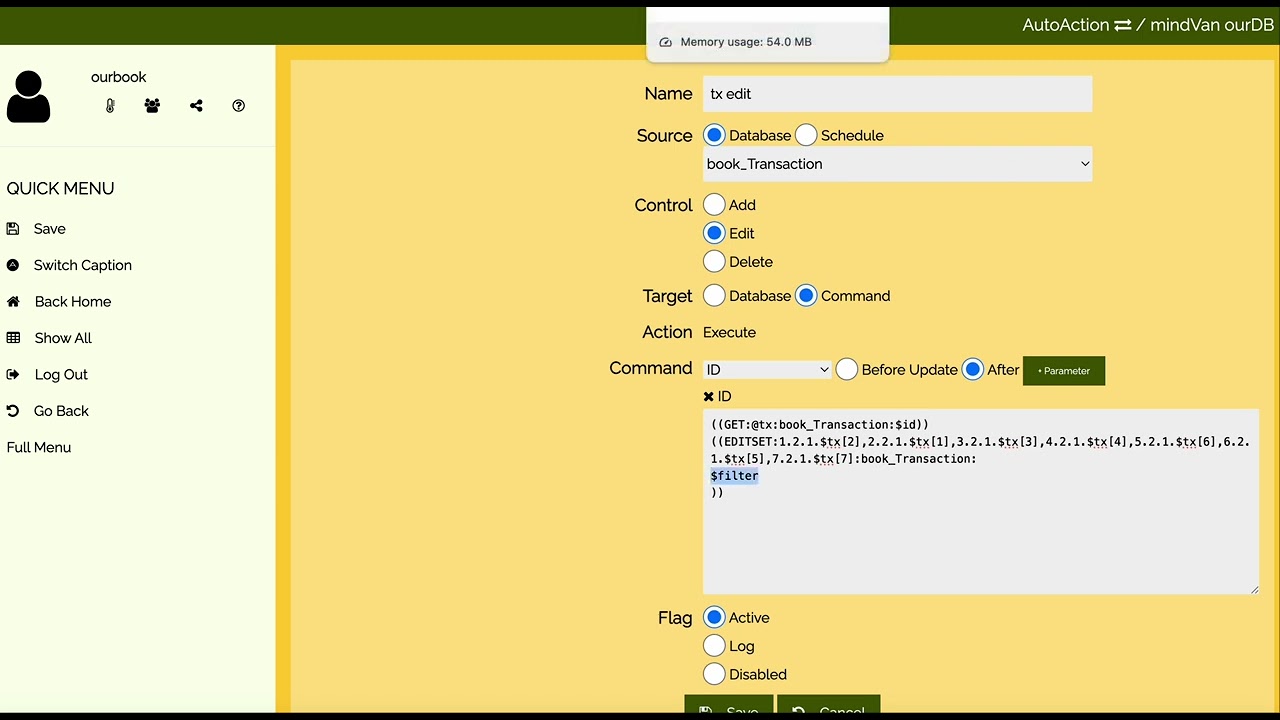This screenshot has height=720, width=1280.
Task: Set Target to Command
Action: tap(806, 296)
